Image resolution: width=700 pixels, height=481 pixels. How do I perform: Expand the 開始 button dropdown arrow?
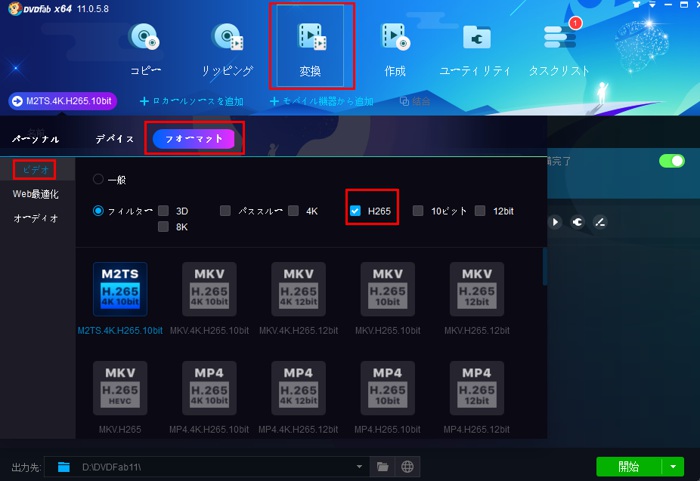tap(673, 467)
